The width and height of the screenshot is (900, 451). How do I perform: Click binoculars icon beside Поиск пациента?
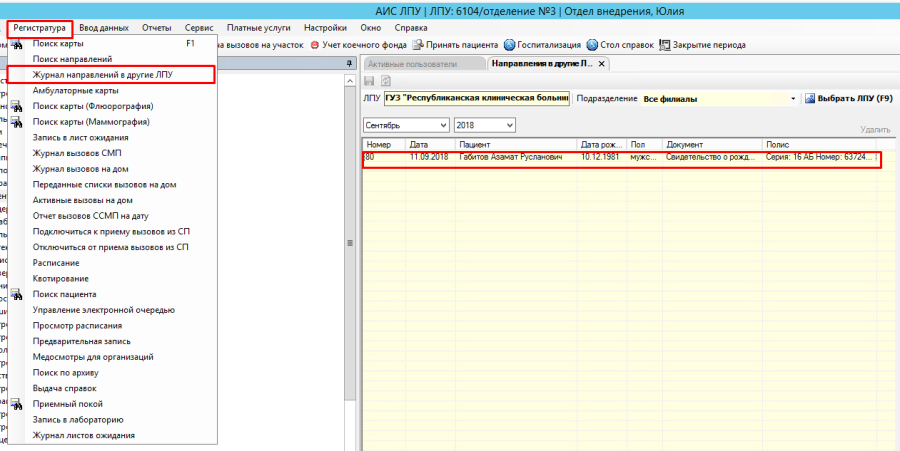[x=17, y=294]
